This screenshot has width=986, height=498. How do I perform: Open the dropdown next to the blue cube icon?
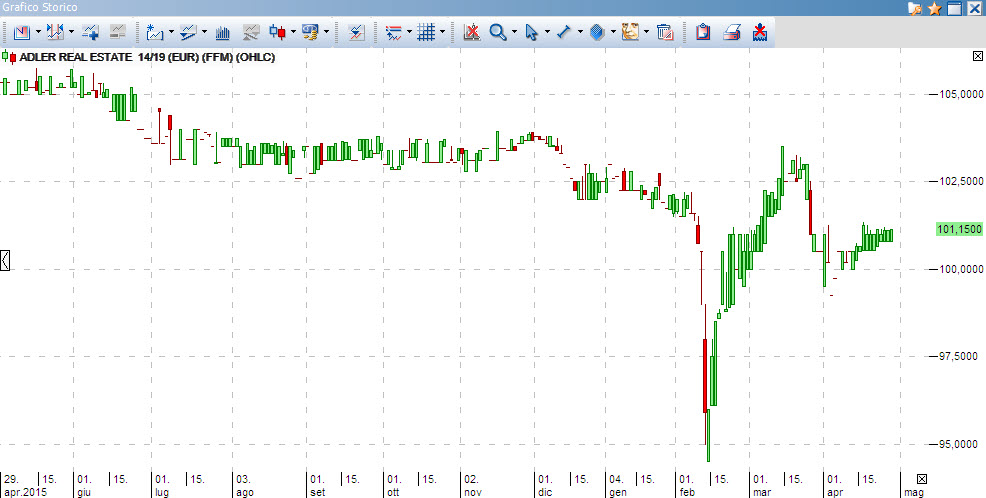pos(614,32)
